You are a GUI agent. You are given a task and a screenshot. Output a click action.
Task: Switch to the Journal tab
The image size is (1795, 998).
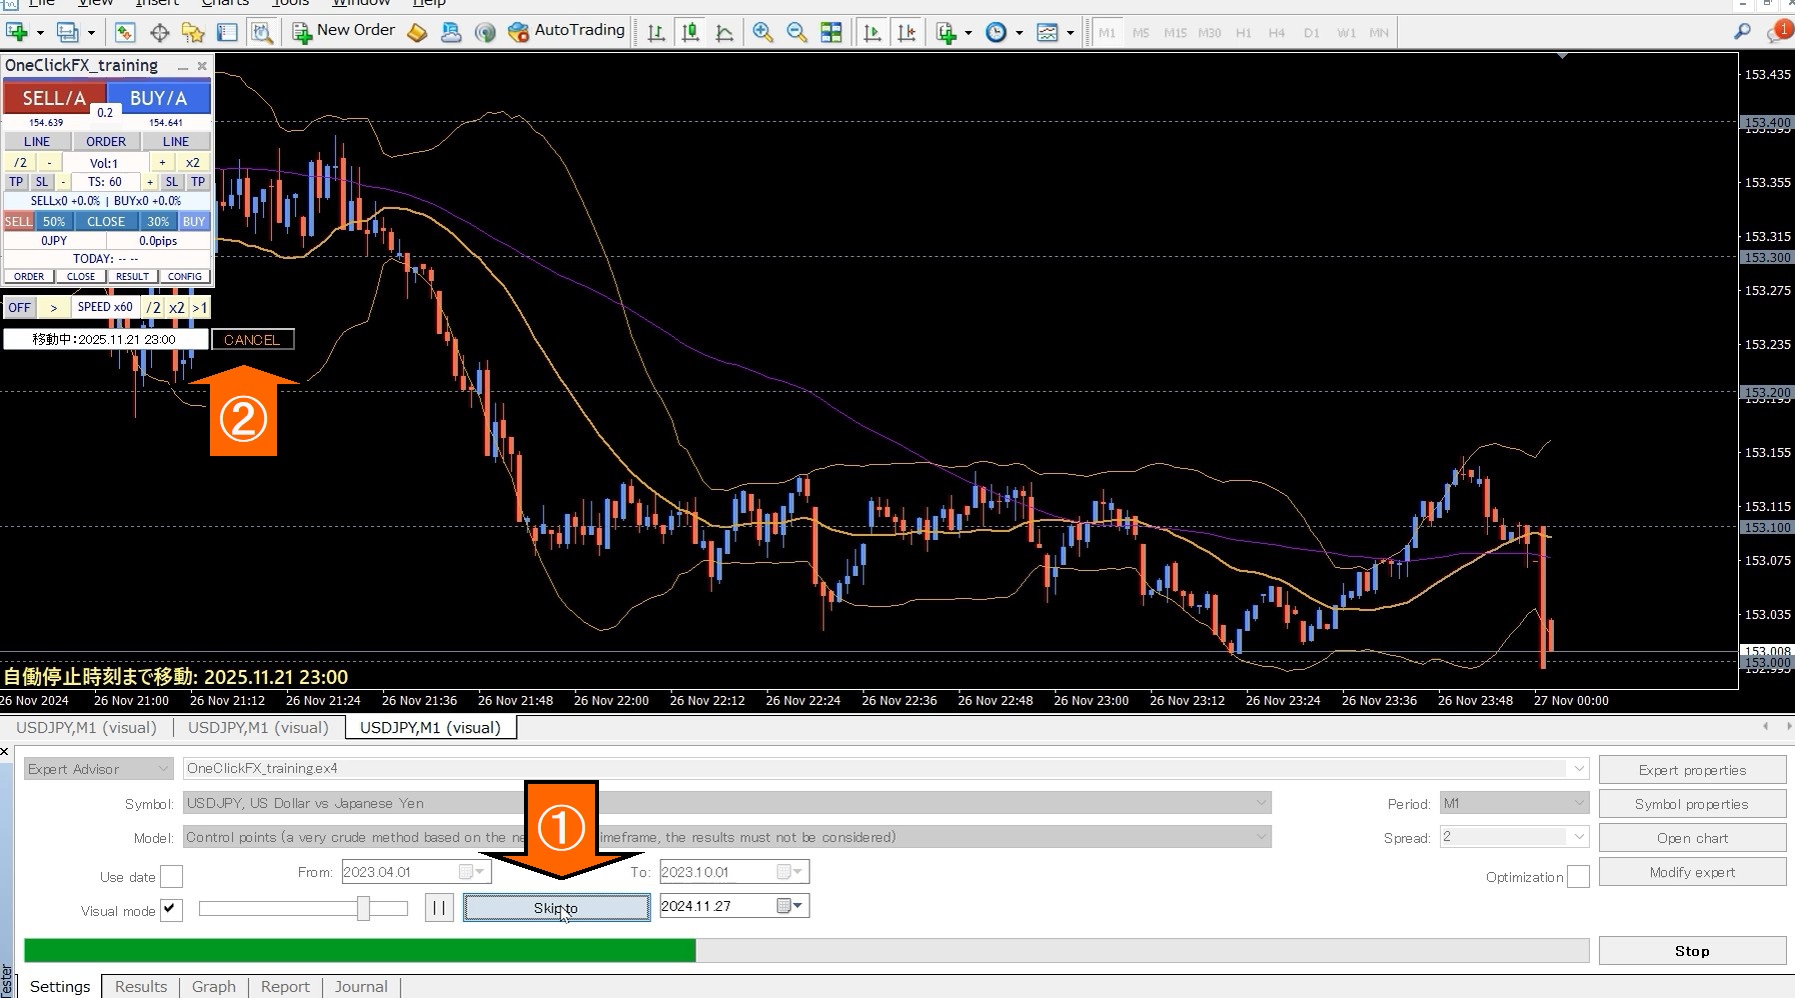click(x=361, y=987)
